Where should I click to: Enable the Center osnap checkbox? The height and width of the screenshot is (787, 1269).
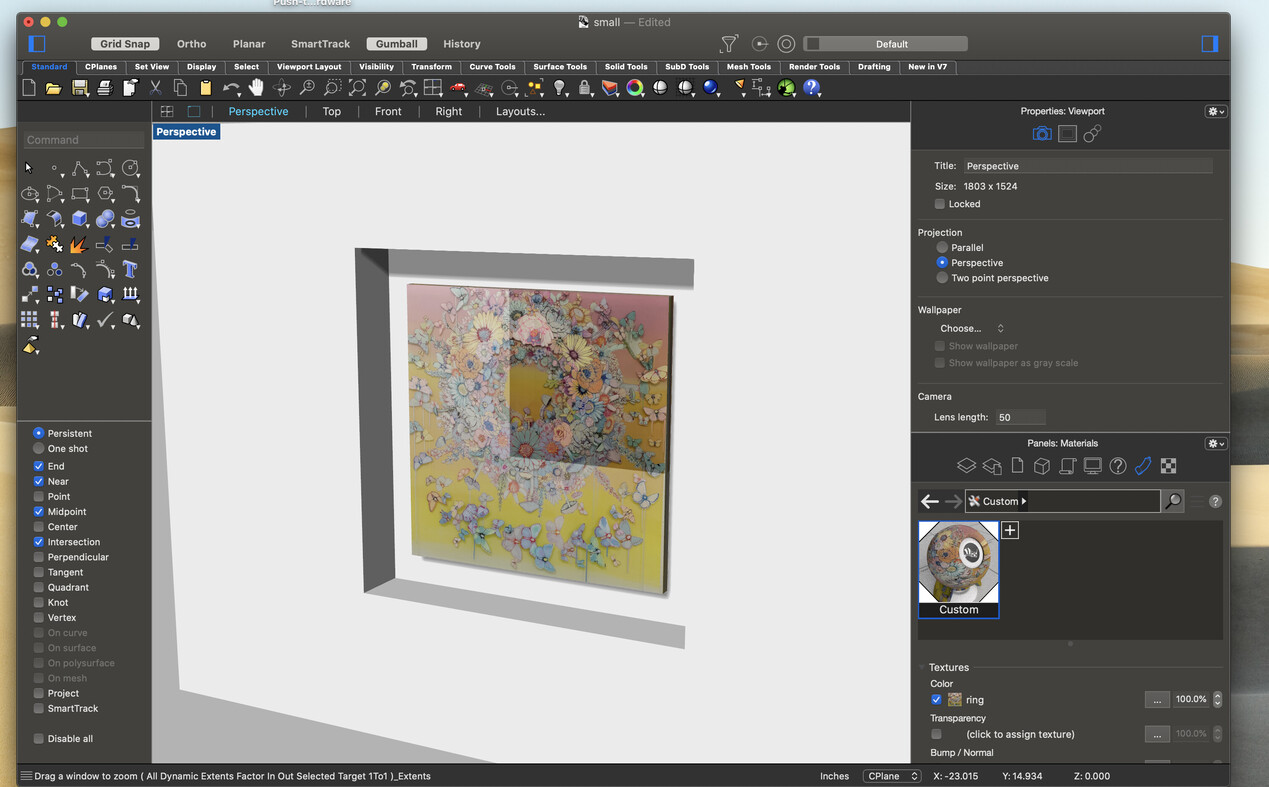click(x=39, y=527)
